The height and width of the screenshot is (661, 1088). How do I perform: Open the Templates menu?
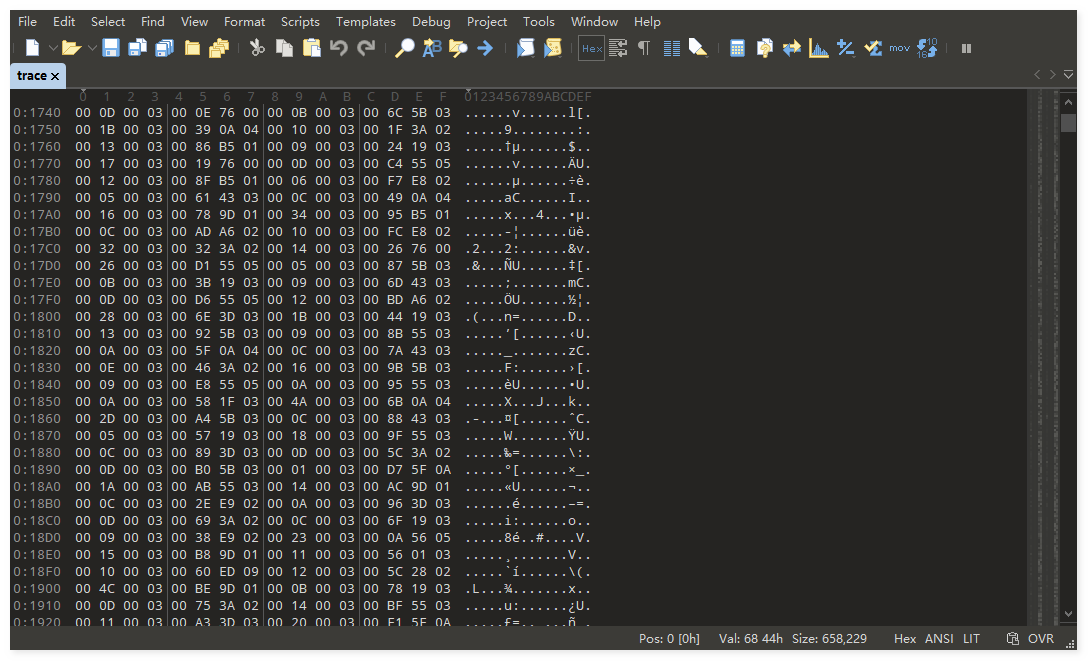click(365, 21)
